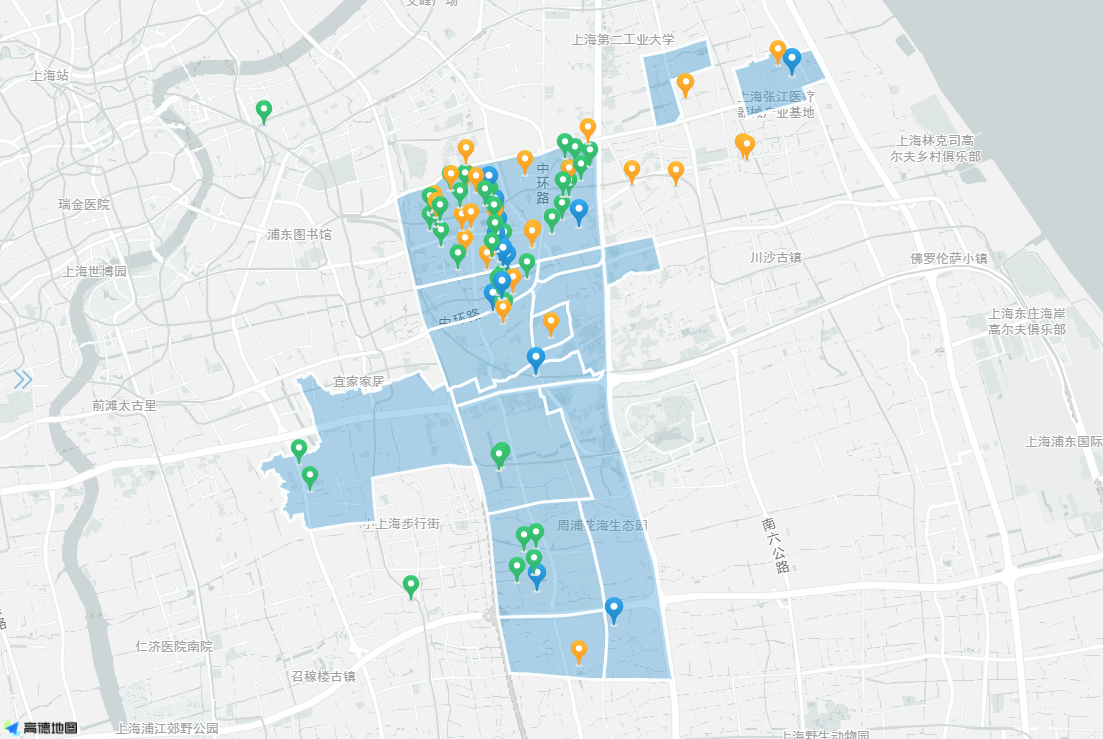Screen dimensions: 1103x739
Task: Click green marker in district southeast of 宜家家居
Action: click(500, 456)
